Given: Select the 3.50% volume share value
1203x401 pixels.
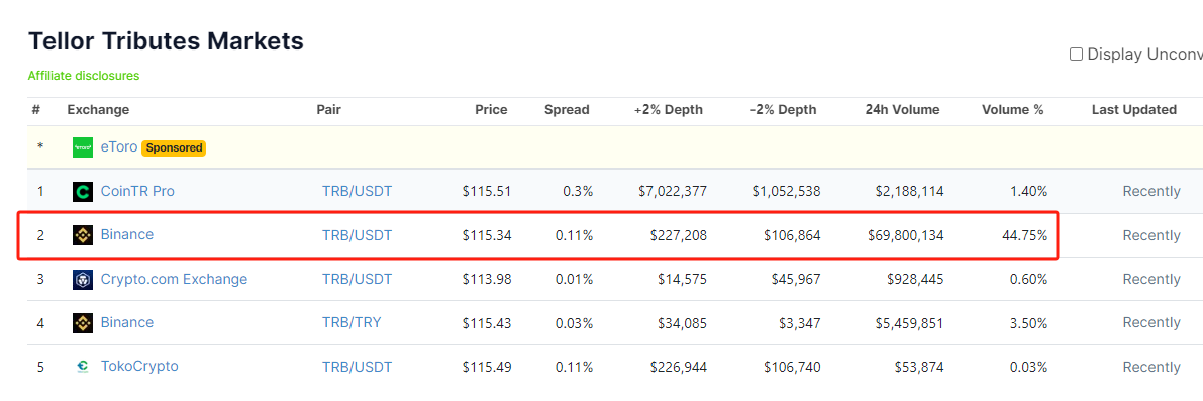Looking at the screenshot, I should point(1028,322).
